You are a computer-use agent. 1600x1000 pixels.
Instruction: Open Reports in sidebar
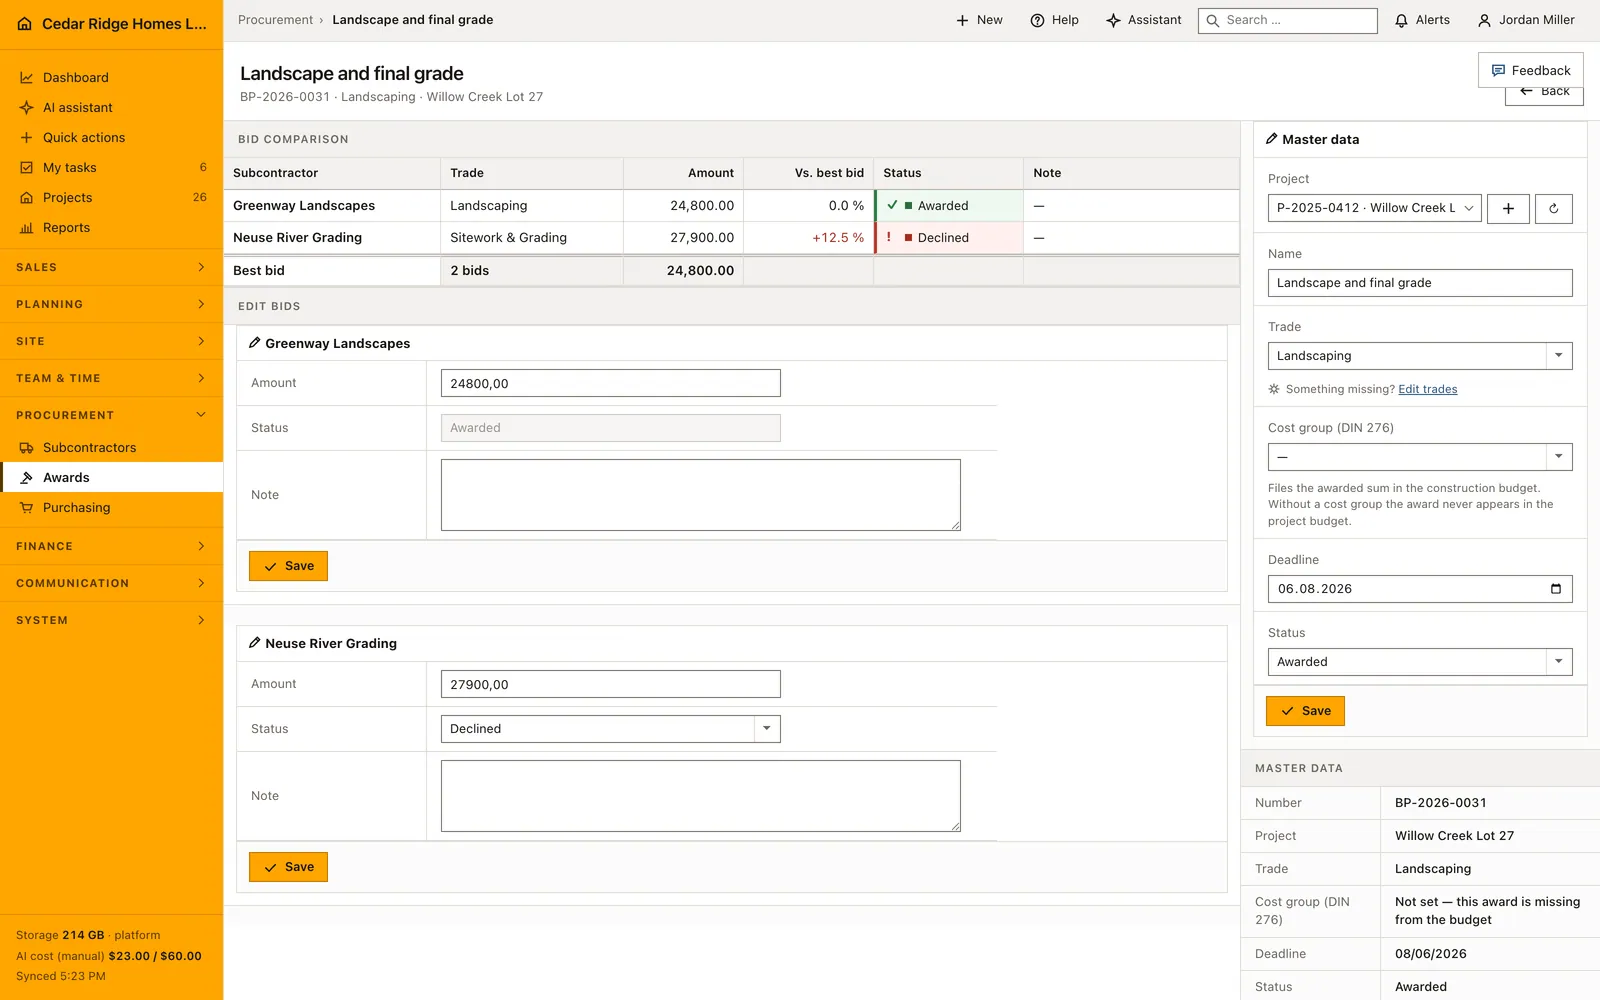pyautogui.click(x=111, y=227)
